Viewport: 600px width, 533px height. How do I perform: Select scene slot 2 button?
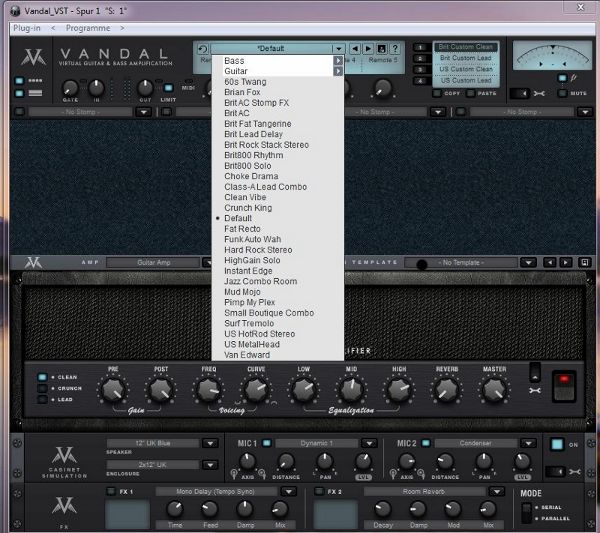pos(420,59)
